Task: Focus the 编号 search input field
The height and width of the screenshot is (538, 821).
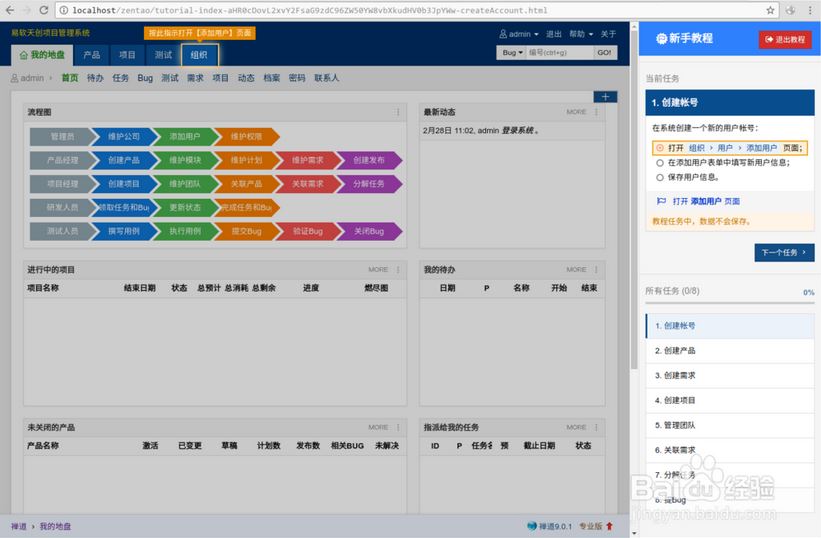Action: pyautogui.click(x=560, y=52)
